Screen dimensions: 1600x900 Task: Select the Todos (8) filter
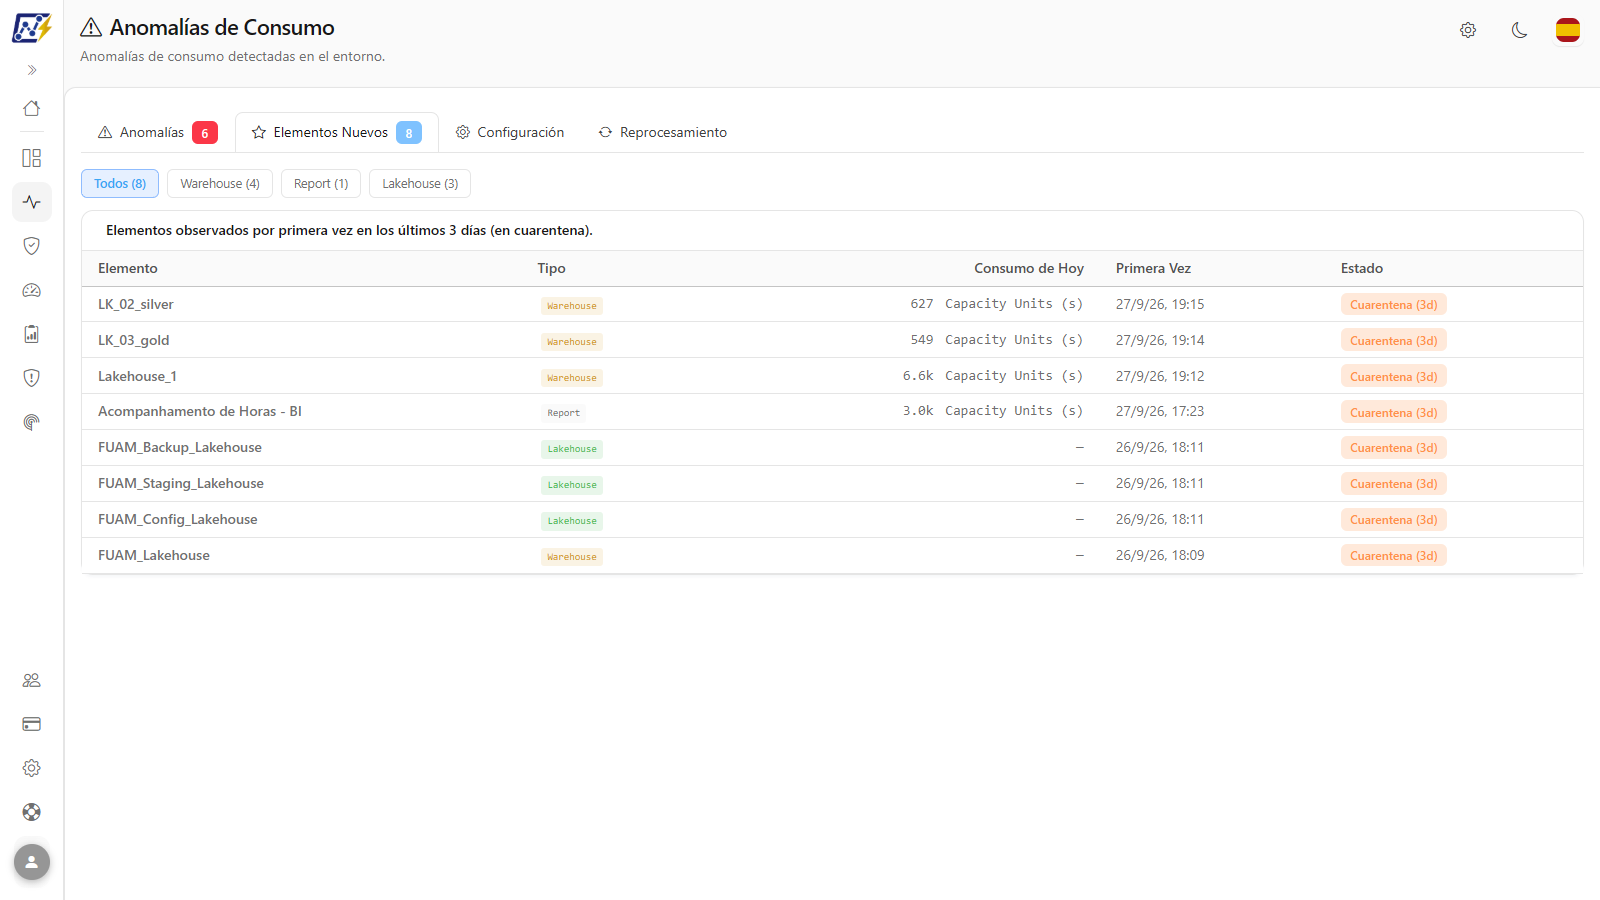click(x=120, y=184)
